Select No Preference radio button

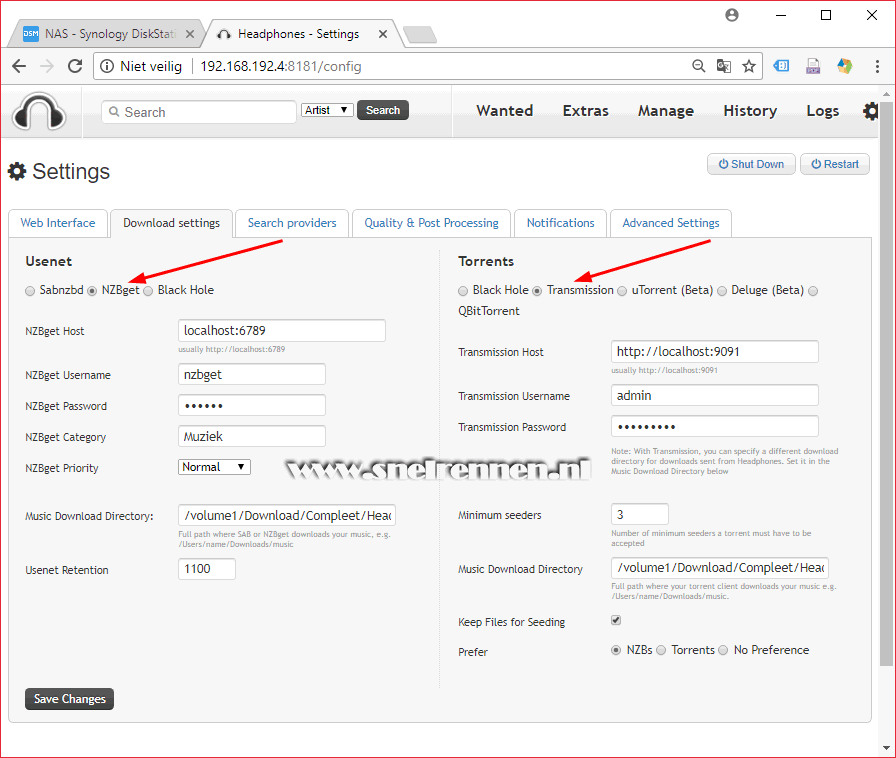tap(723, 650)
